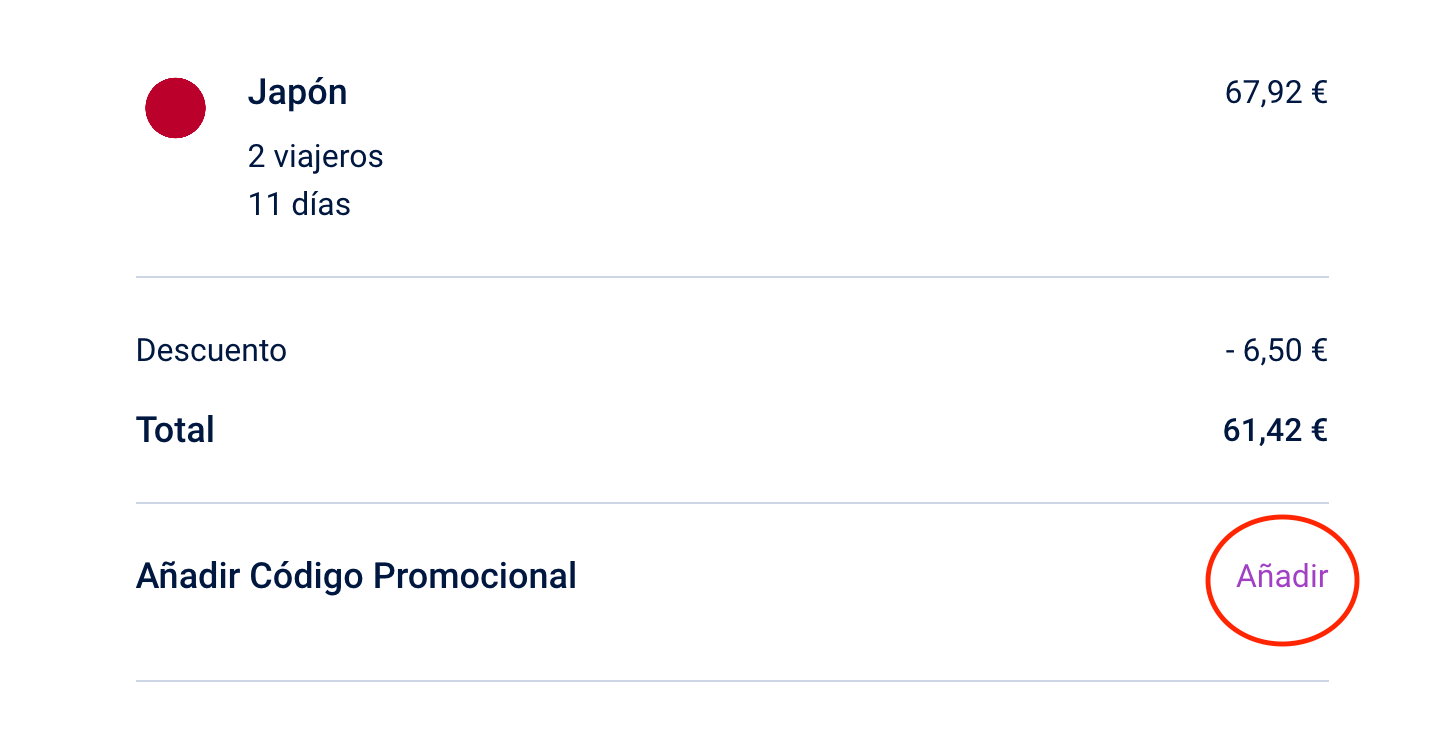Click the euro symbol beside 67,92
The height and width of the screenshot is (734, 1446).
[x=1319, y=93]
